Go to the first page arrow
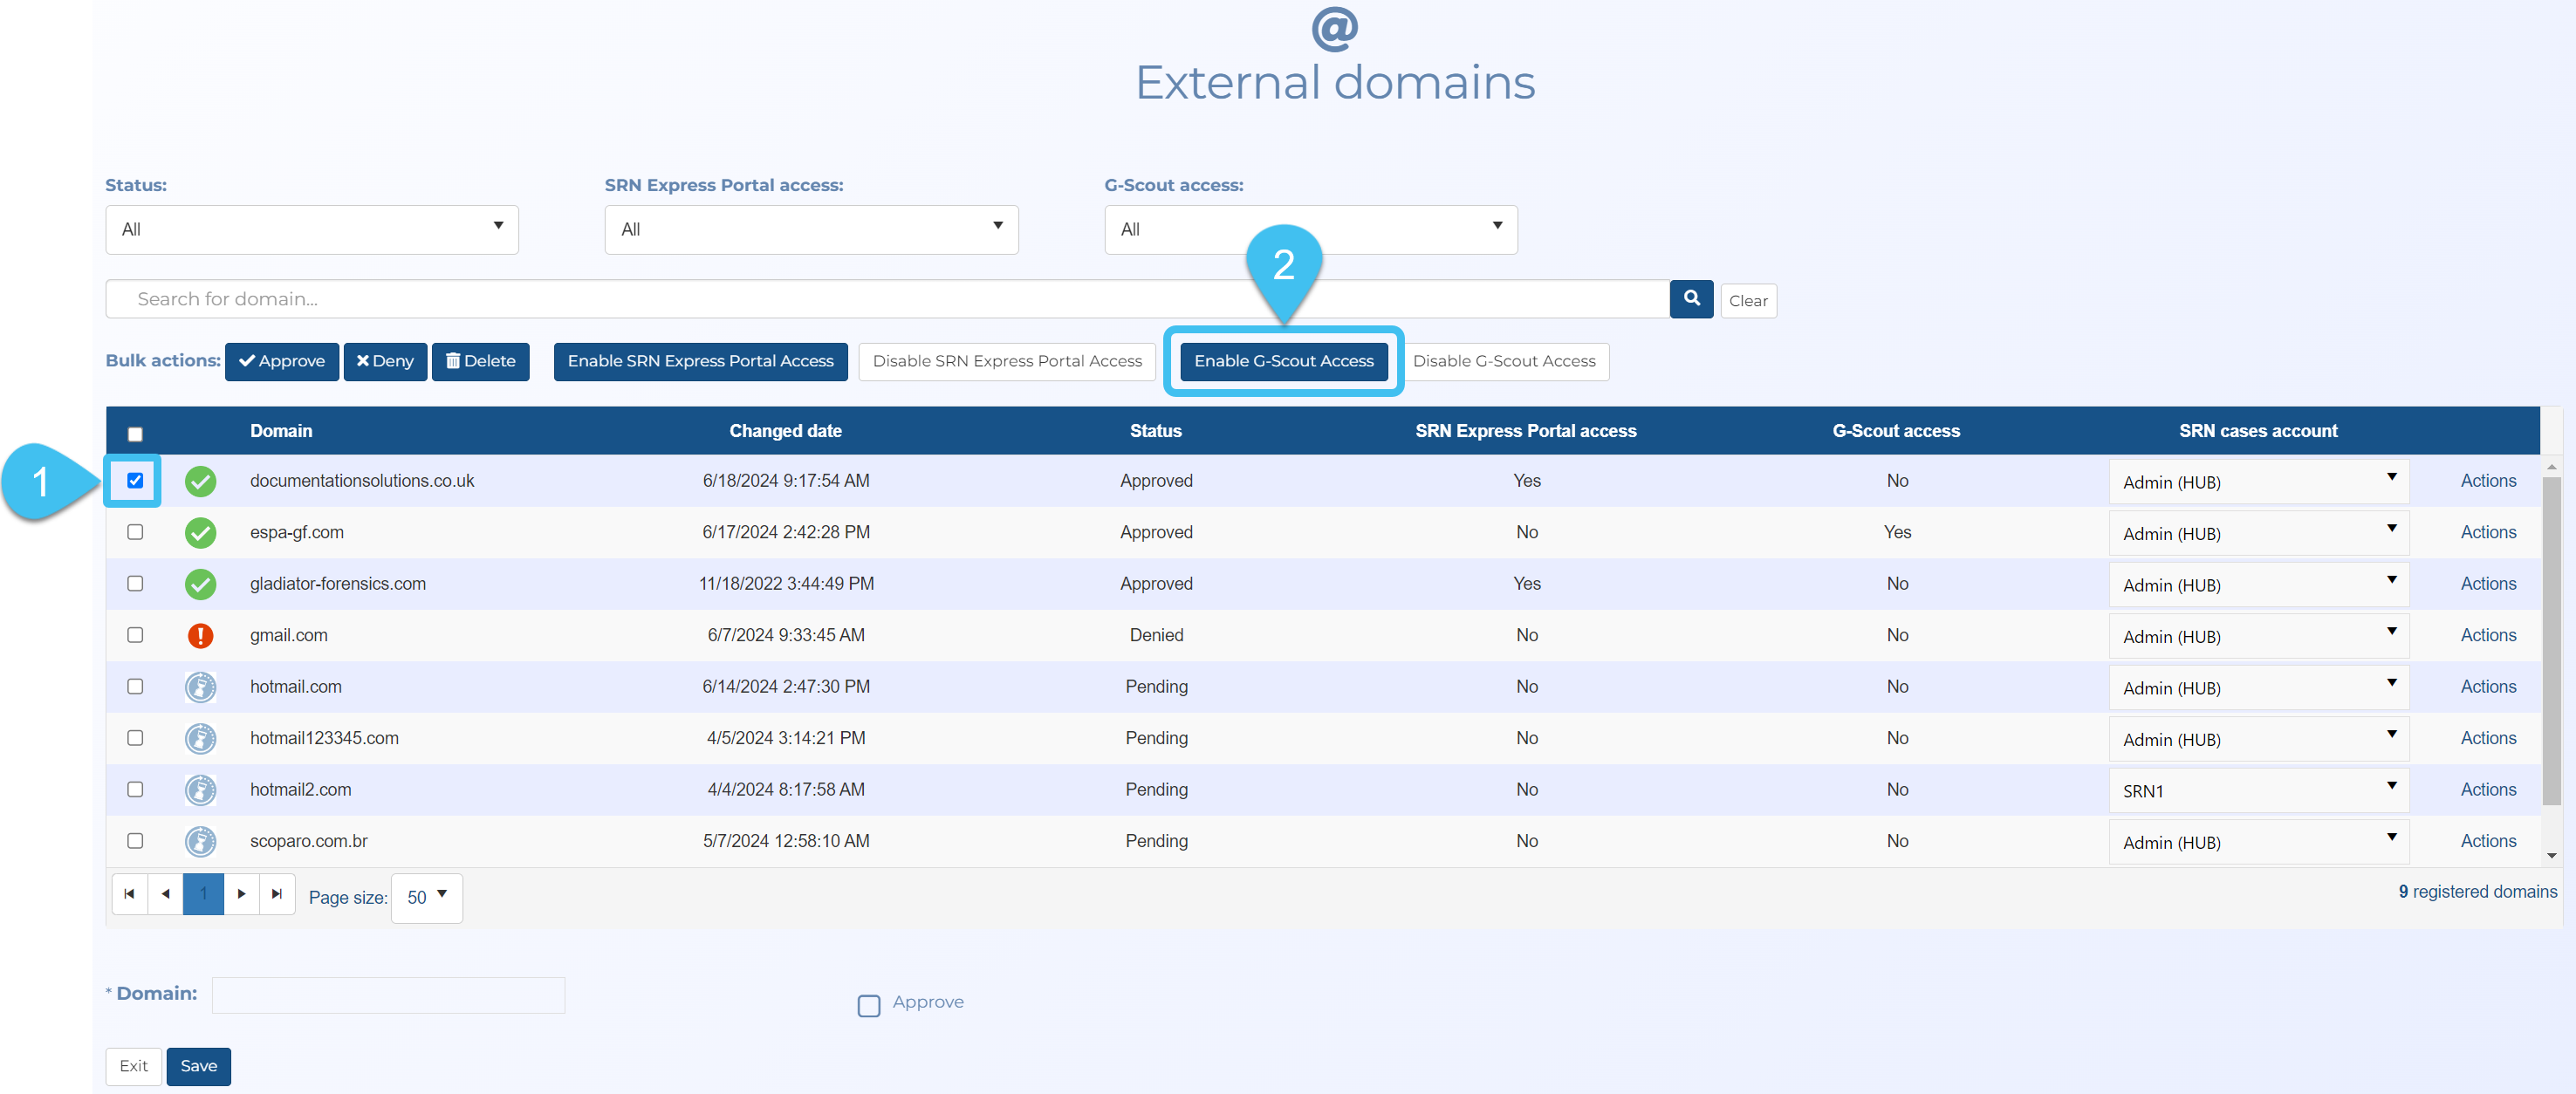The width and height of the screenshot is (2576, 1094). (x=129, y=894)
